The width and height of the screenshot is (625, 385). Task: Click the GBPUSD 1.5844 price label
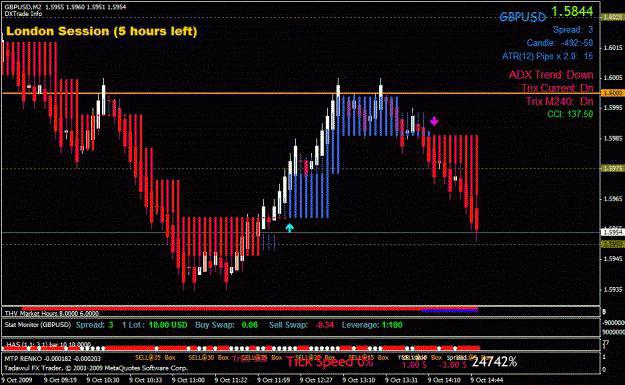(546, 14)
